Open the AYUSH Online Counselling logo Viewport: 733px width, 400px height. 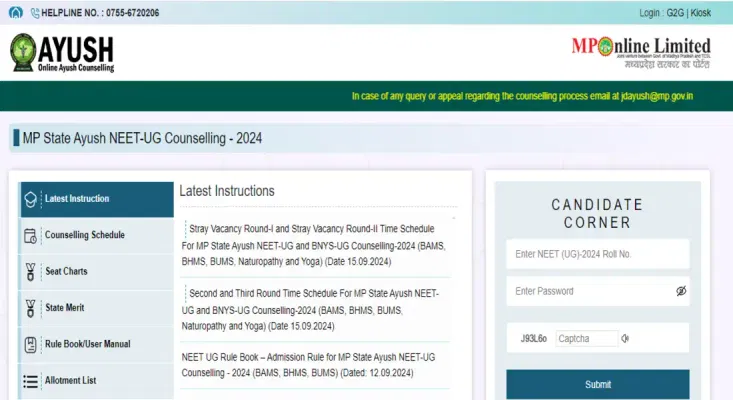(x=62, y=52)
